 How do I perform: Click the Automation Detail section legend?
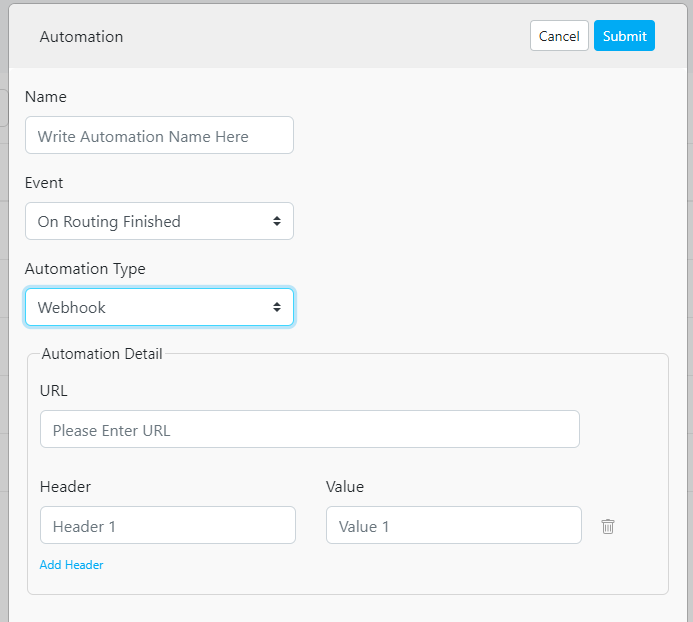[x=102, y=353]
